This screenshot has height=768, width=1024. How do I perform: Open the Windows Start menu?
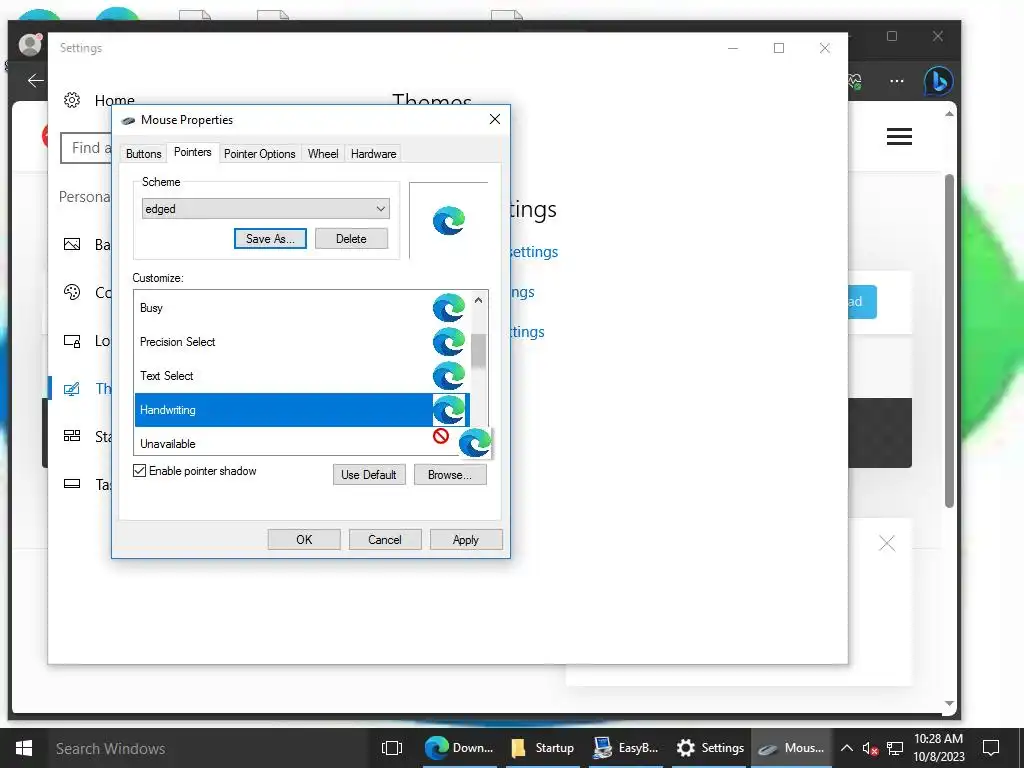click(x=24, y=748)
